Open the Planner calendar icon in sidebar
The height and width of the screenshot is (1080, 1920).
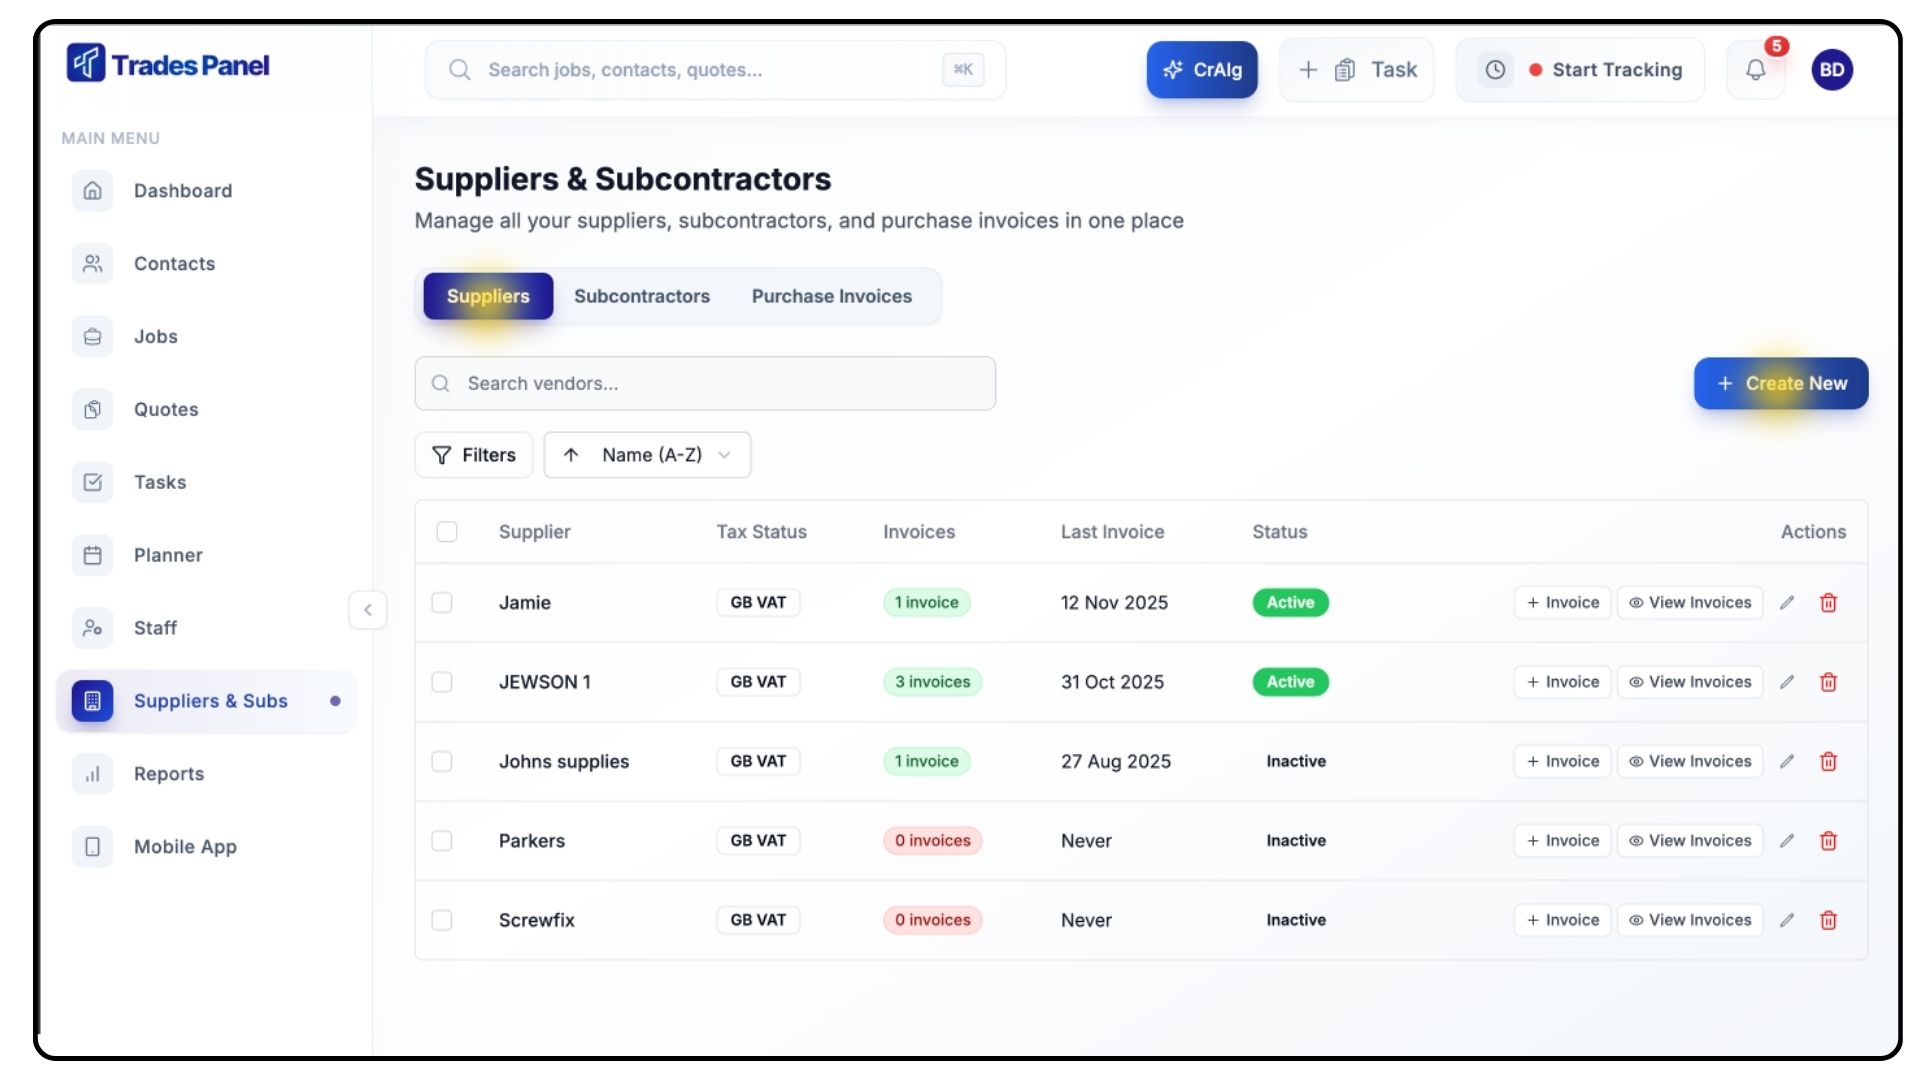(x=93, y=555)
